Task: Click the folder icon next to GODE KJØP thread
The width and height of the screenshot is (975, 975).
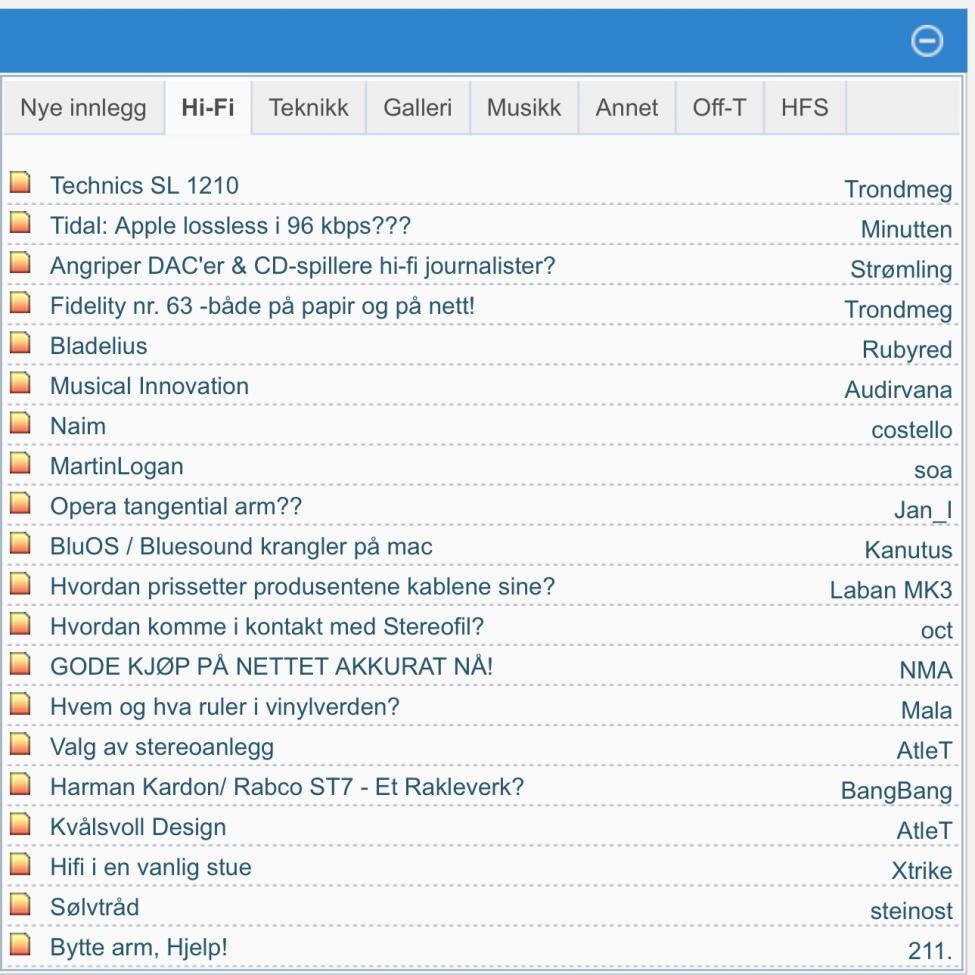Action: (20, 663)
